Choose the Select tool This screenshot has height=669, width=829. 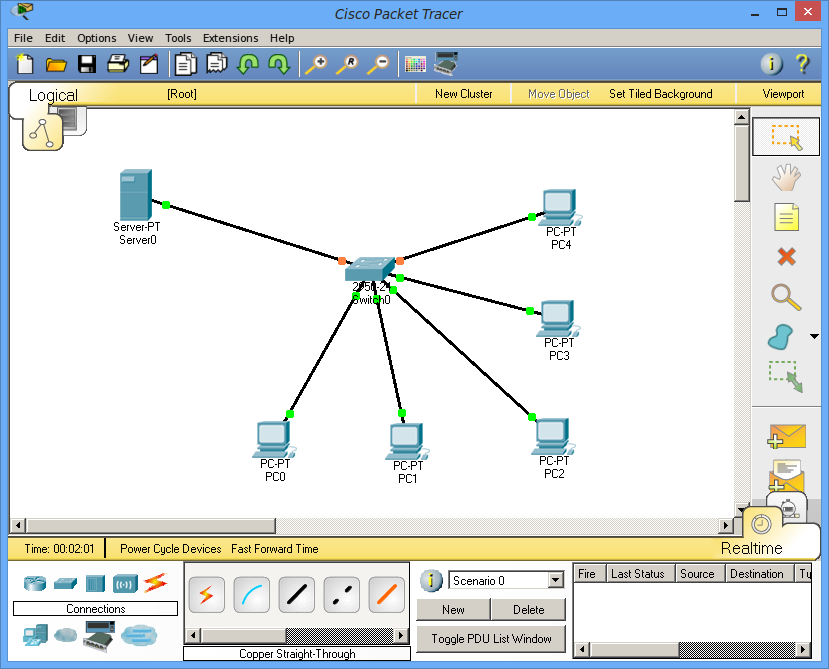point(786,137)
